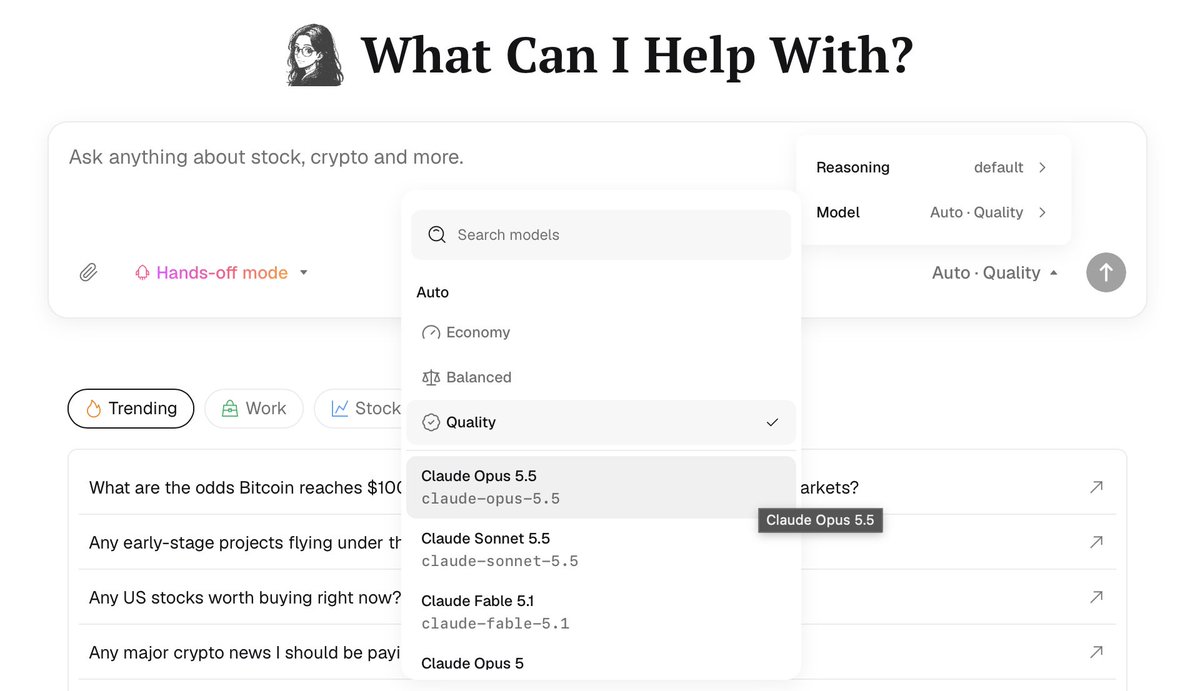Viewport: 1200px width, 691px height.
Task: Click the bell icon beside Hands-off mode
Action: (142, 272)
